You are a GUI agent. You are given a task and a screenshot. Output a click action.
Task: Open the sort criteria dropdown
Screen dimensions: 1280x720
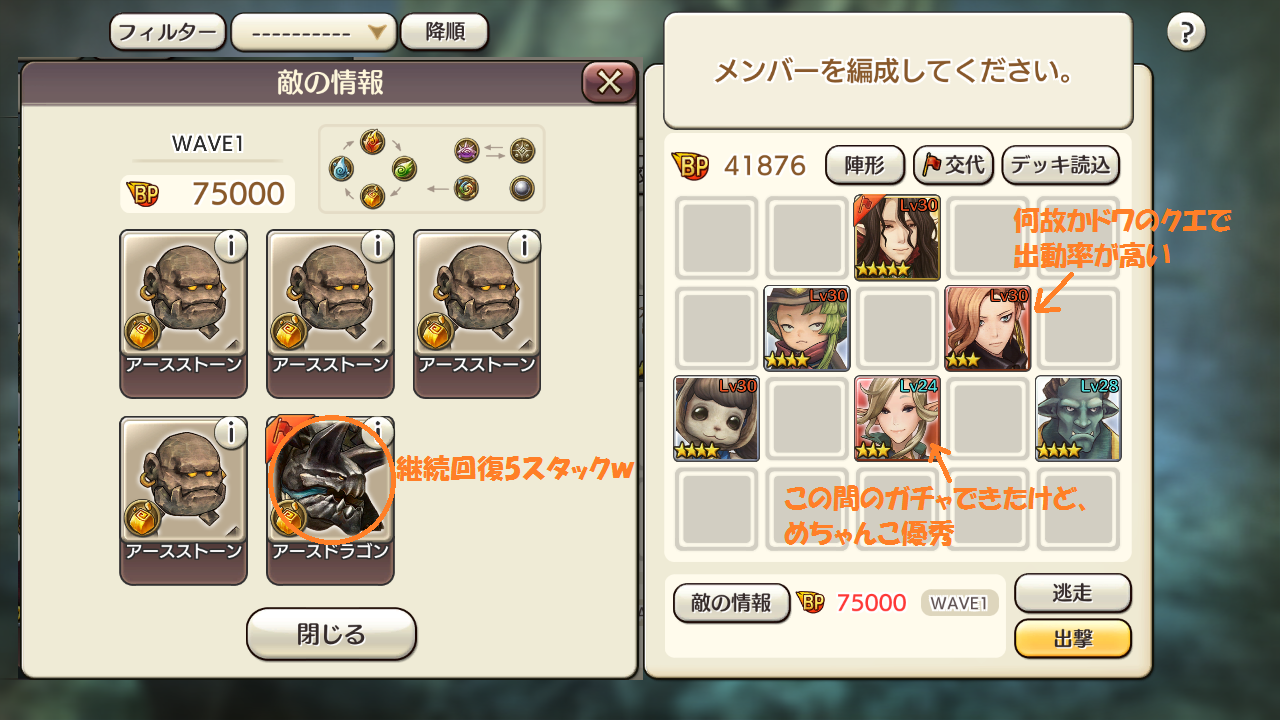[314, 32]
